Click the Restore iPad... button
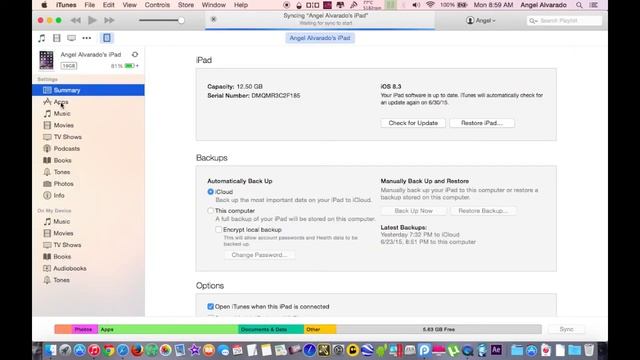The height and width of the screenshot is (360, 640). pos(482,123)
